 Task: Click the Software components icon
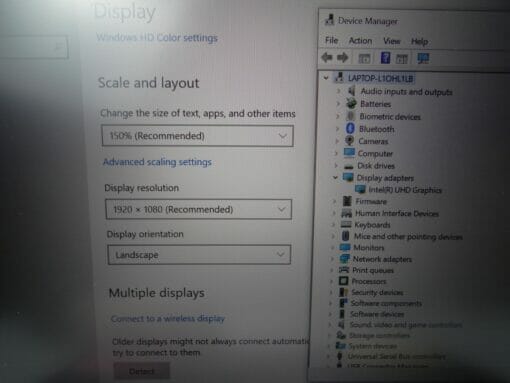coord(343,303)
